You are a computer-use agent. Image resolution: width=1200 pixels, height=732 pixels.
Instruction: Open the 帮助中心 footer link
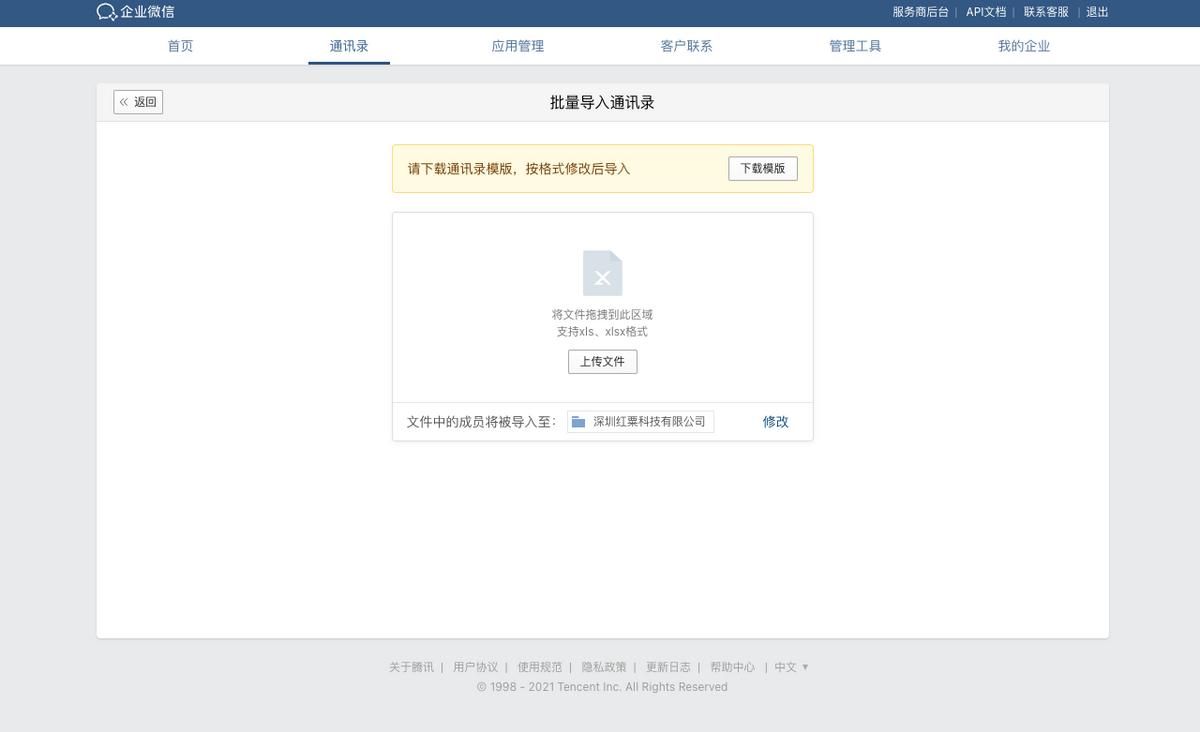point(733,666)
